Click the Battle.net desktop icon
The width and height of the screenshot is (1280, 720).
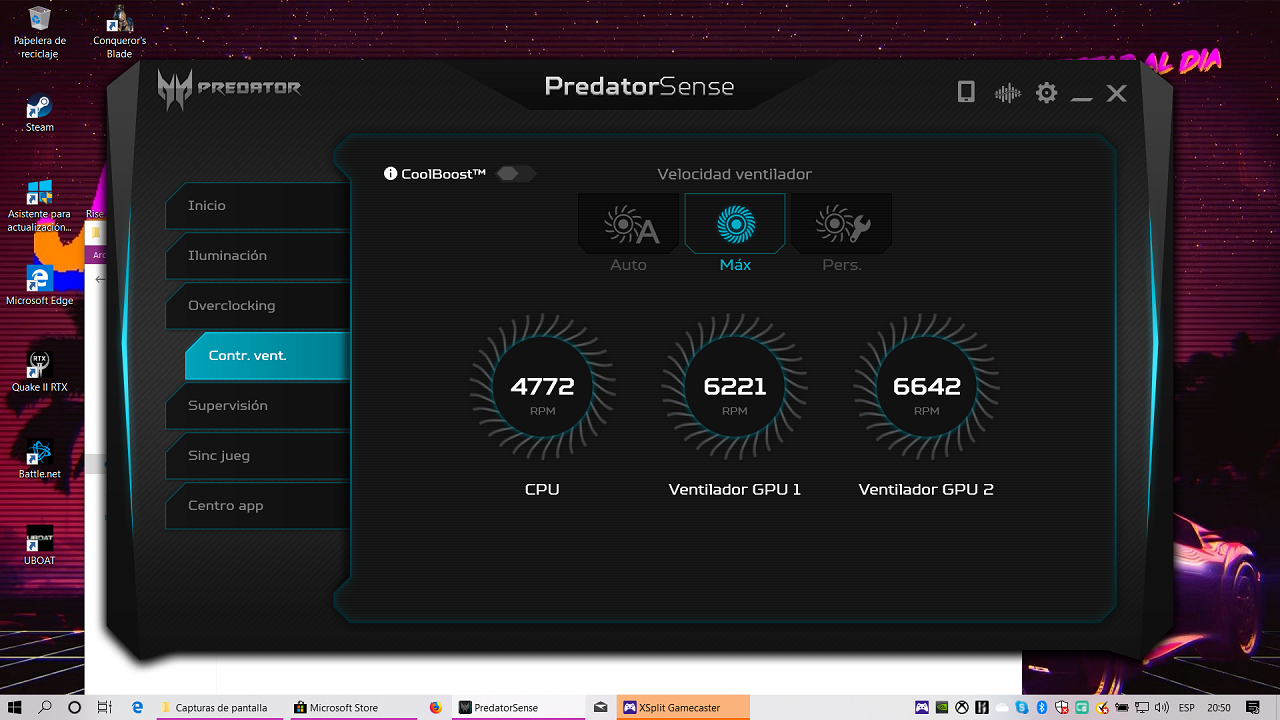(40, 459)
